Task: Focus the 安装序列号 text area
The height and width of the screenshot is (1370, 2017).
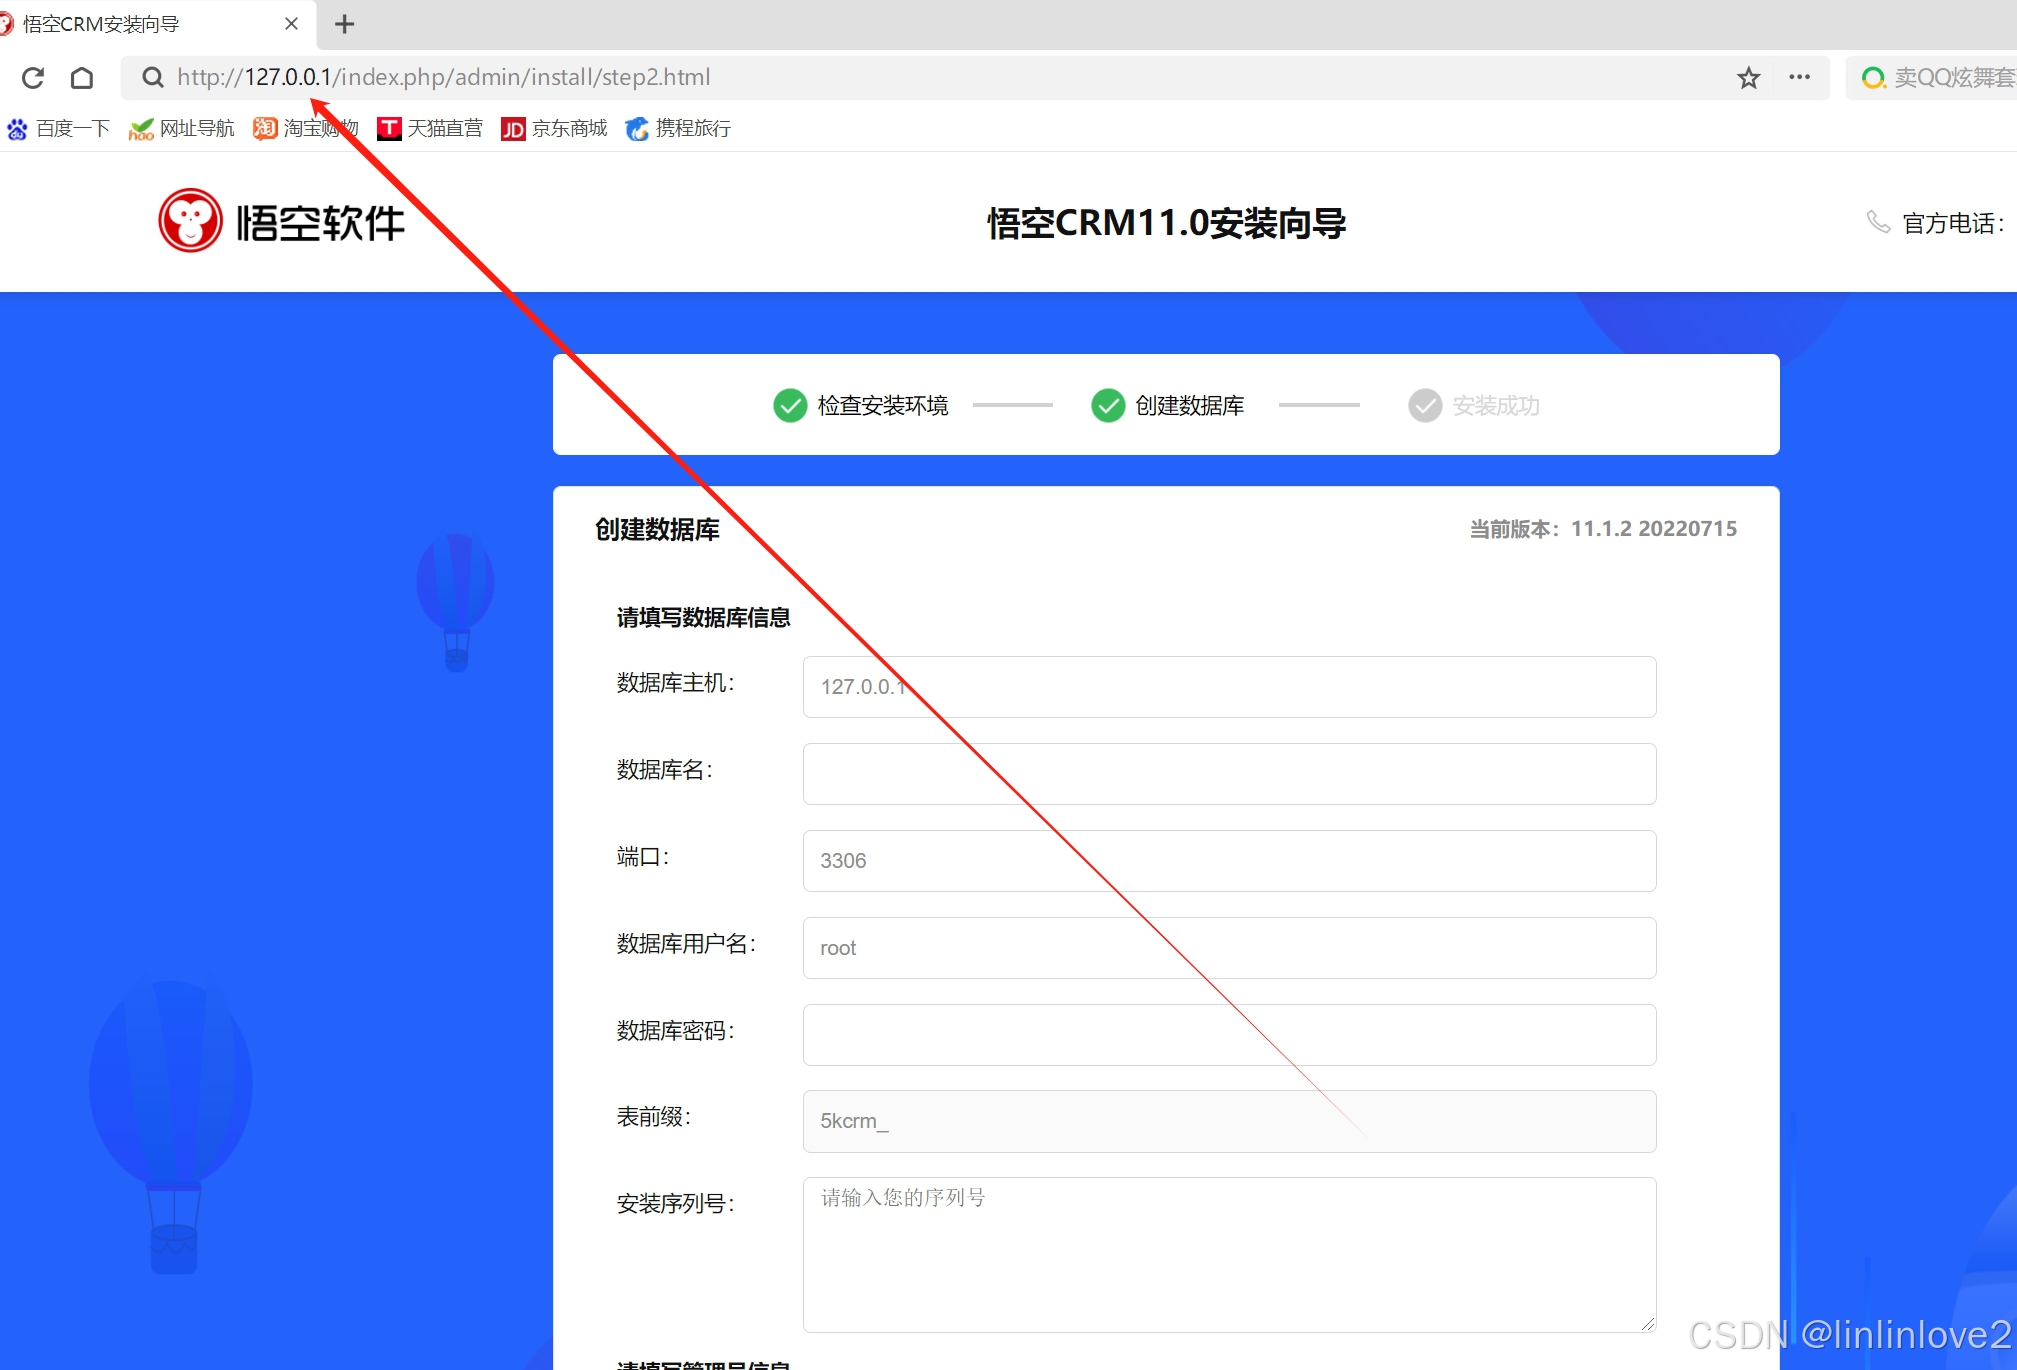Action: click(x=1229, y=1255)
